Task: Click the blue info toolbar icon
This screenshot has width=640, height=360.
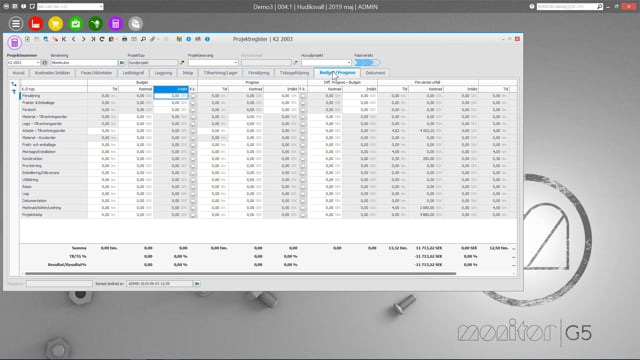Action: [207, 39]
